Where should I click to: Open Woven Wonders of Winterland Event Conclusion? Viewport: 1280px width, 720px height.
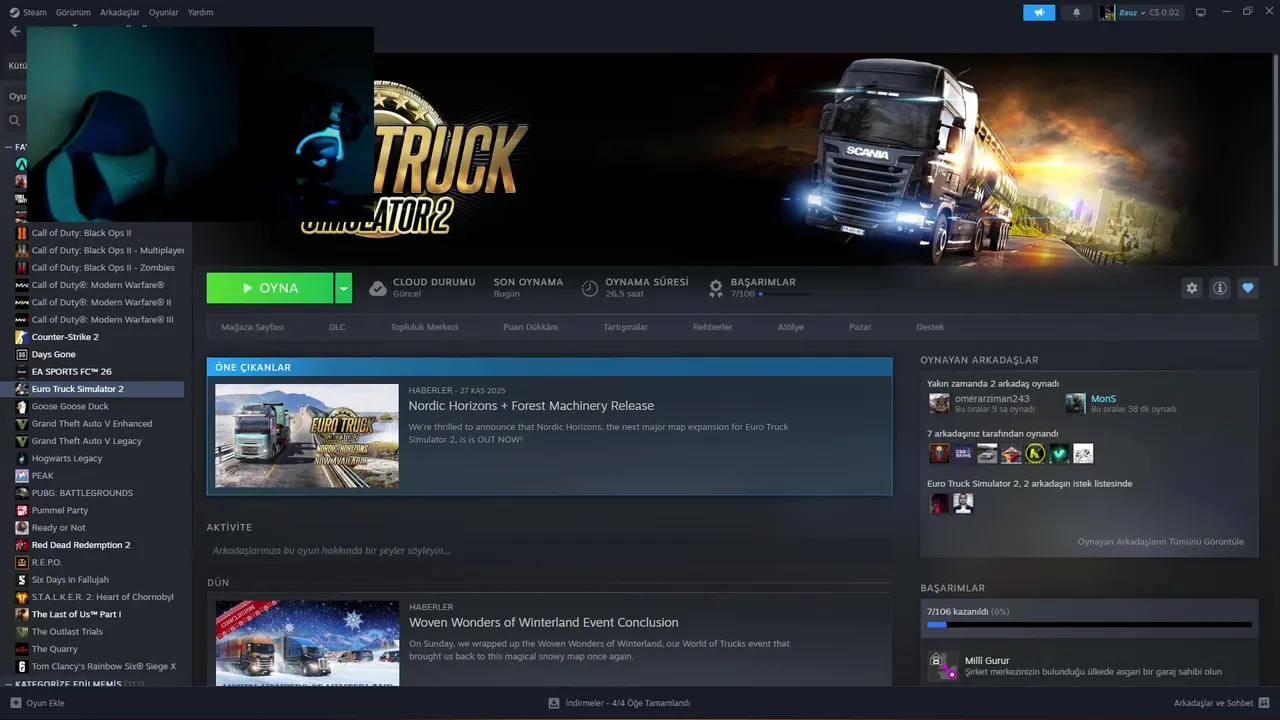click(x=543, y=622)
